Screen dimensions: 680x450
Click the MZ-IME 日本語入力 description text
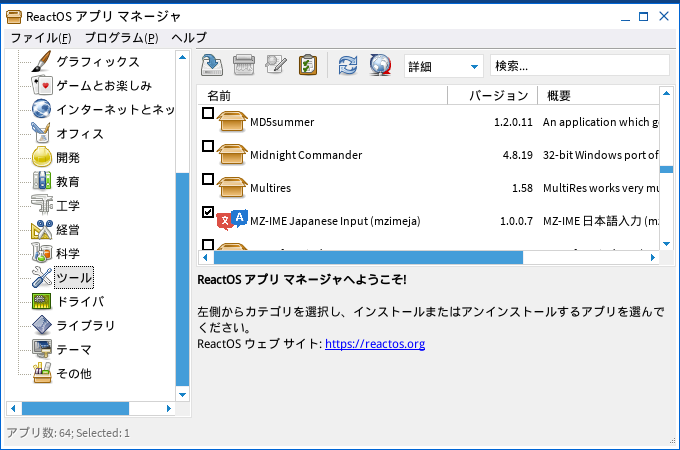[x=601, y=221]
